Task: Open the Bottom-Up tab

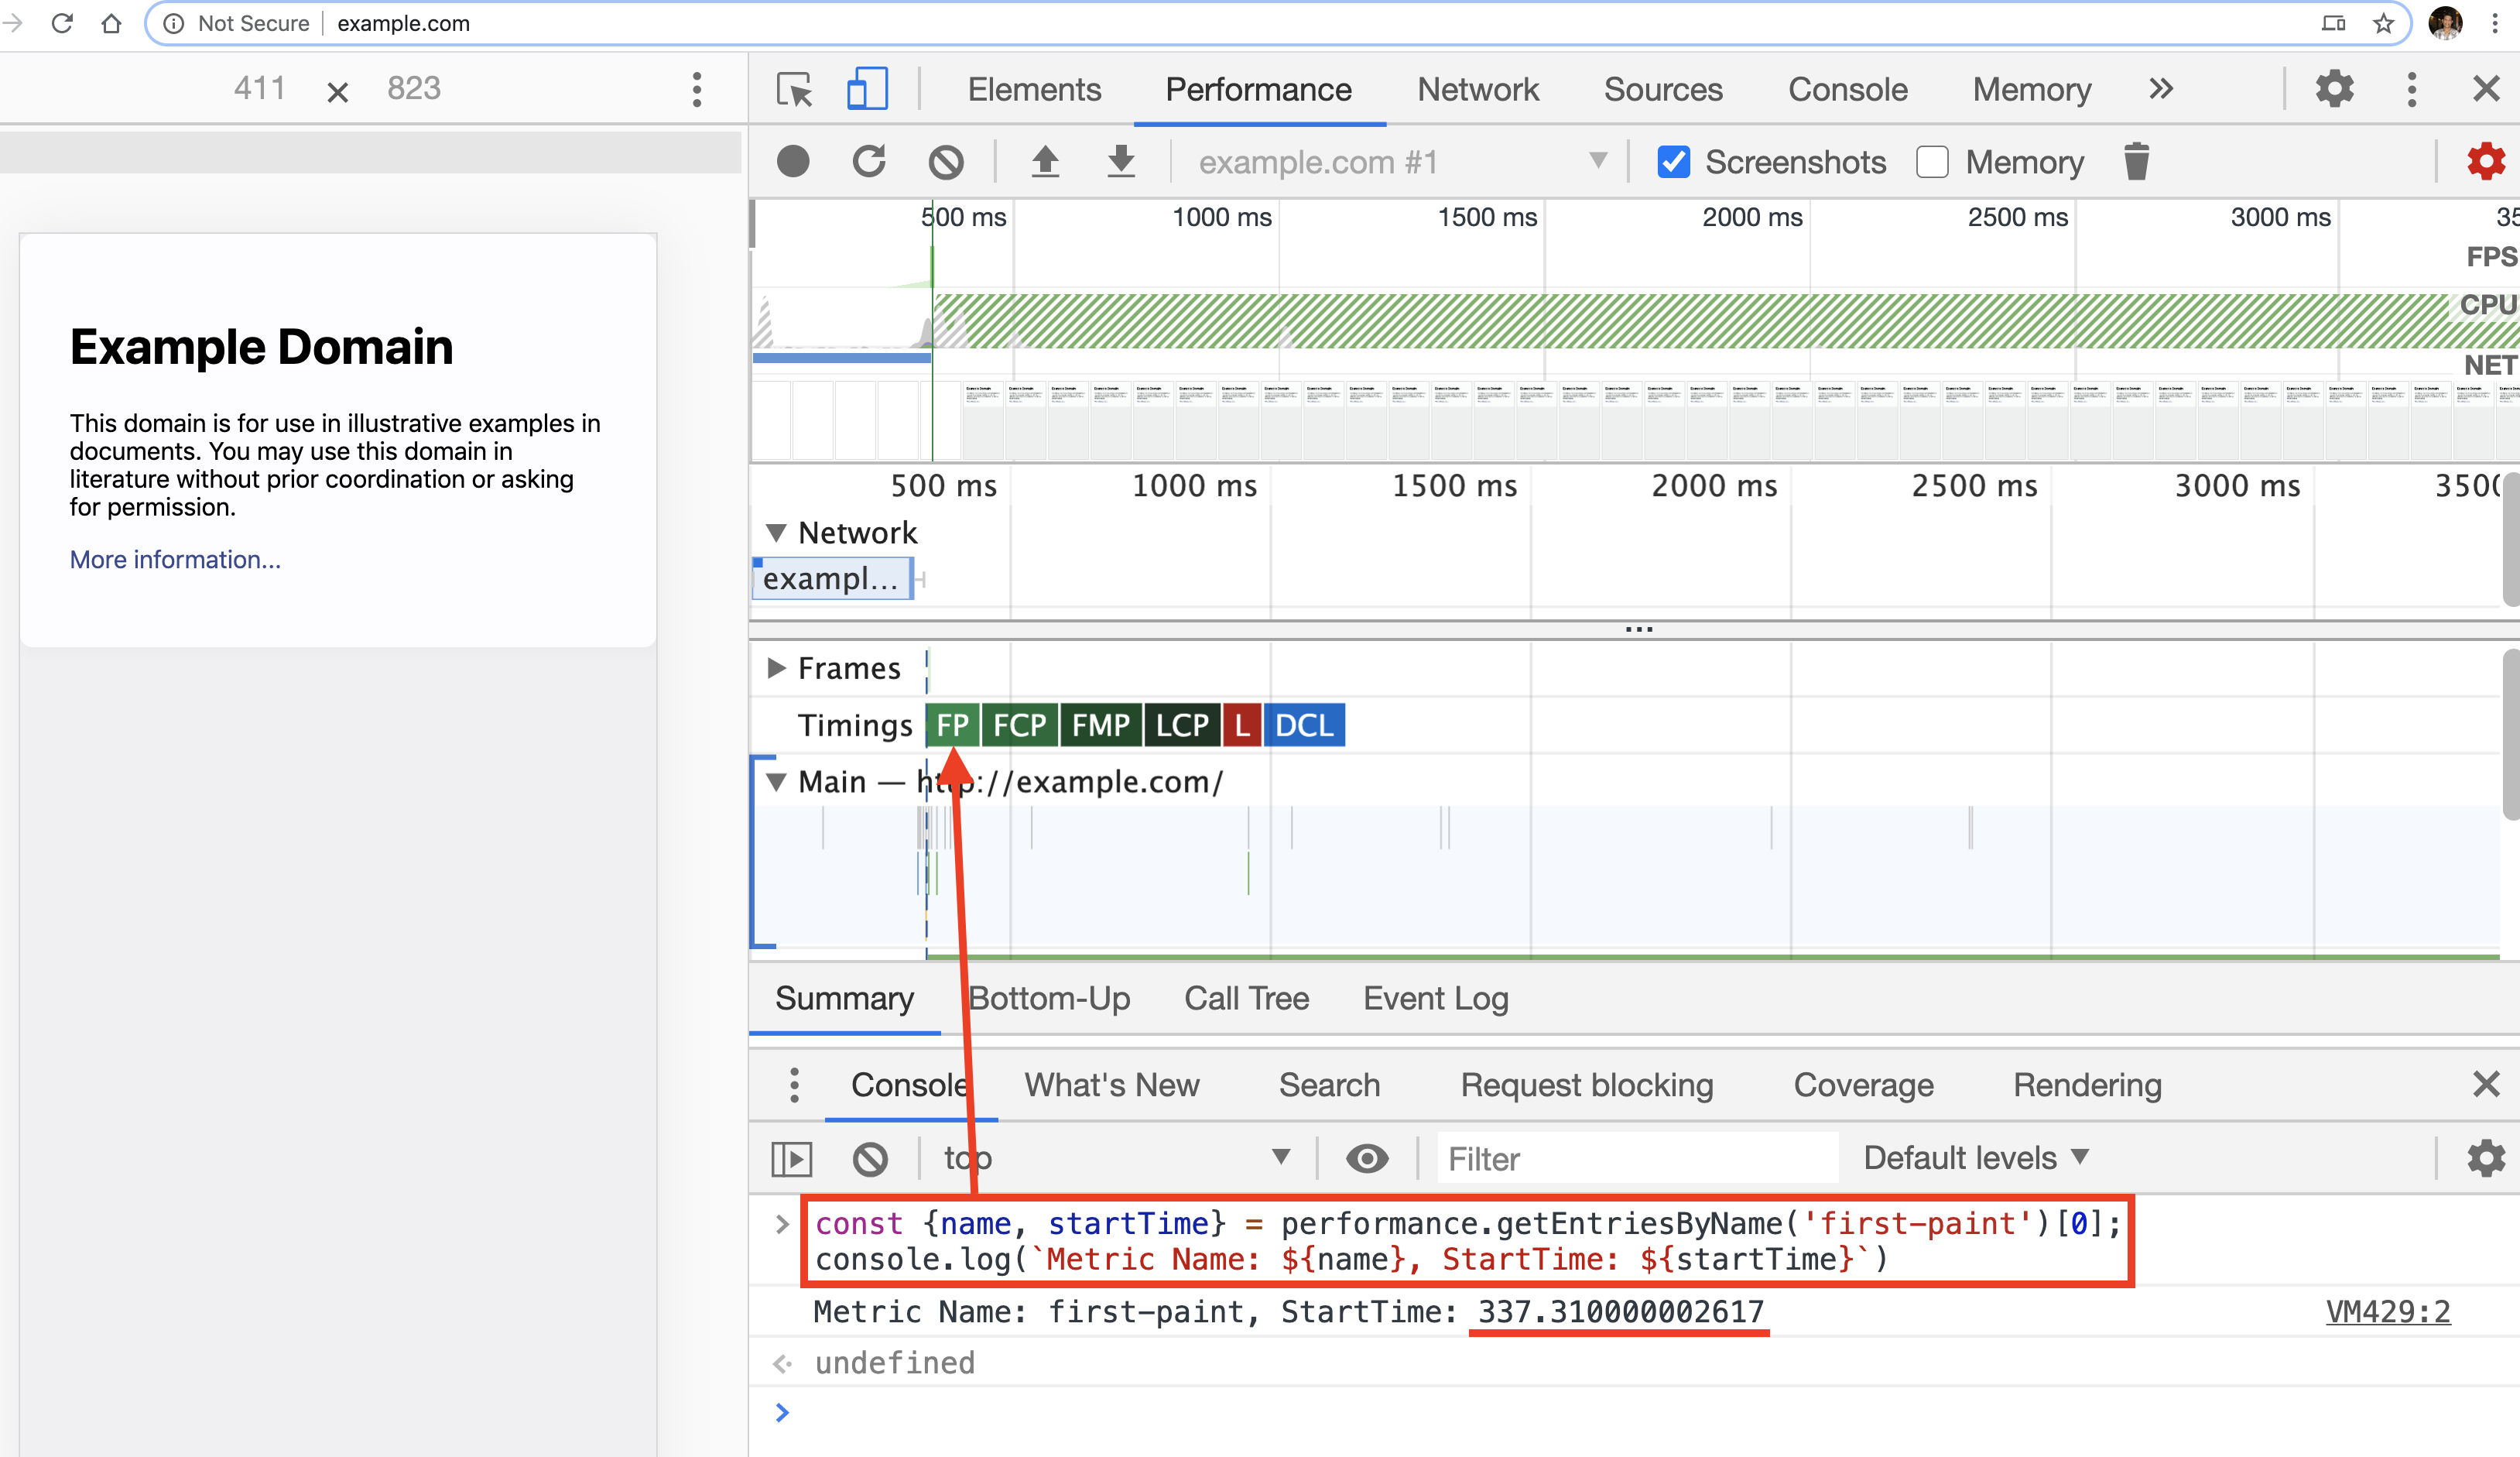Action: pyautogui.click(x=1049, y=998)
